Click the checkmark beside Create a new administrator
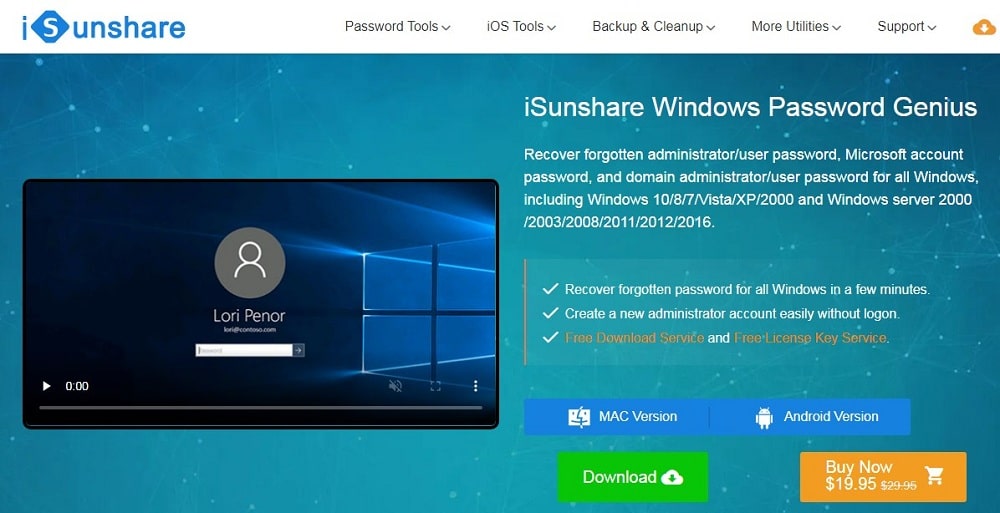The height and width of the screenshot is (513, 1000). 550,313
